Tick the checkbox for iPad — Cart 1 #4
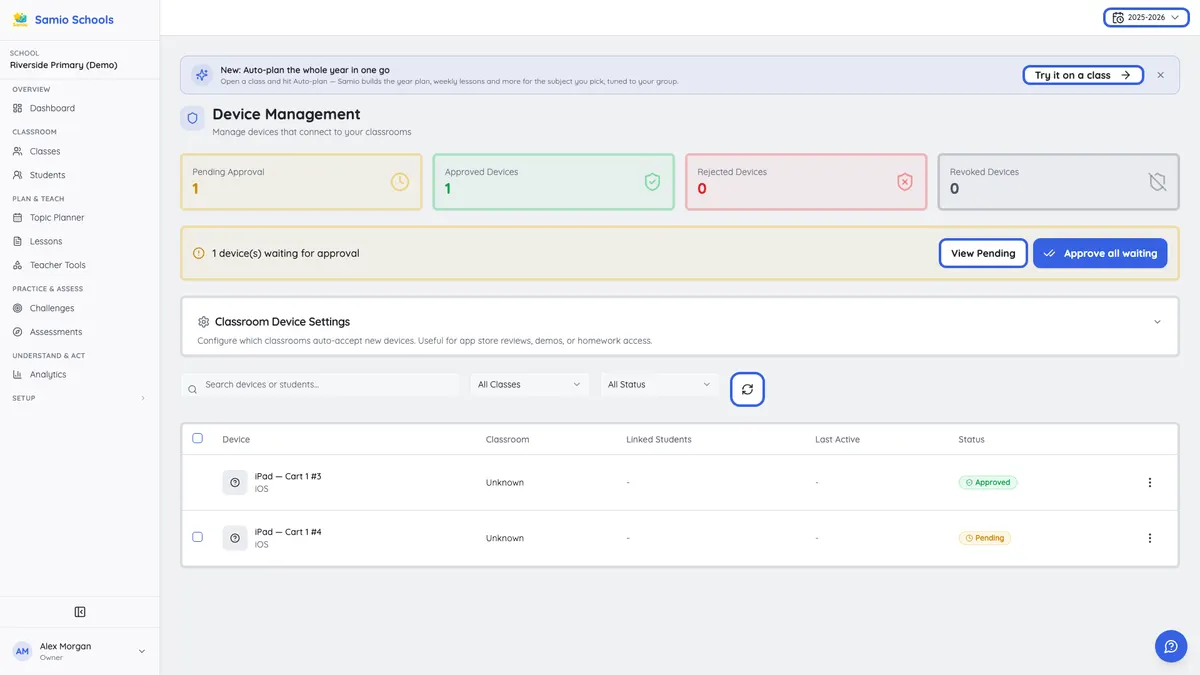Viewport: 1200px width, 675px height. click(x=197, y=537)
